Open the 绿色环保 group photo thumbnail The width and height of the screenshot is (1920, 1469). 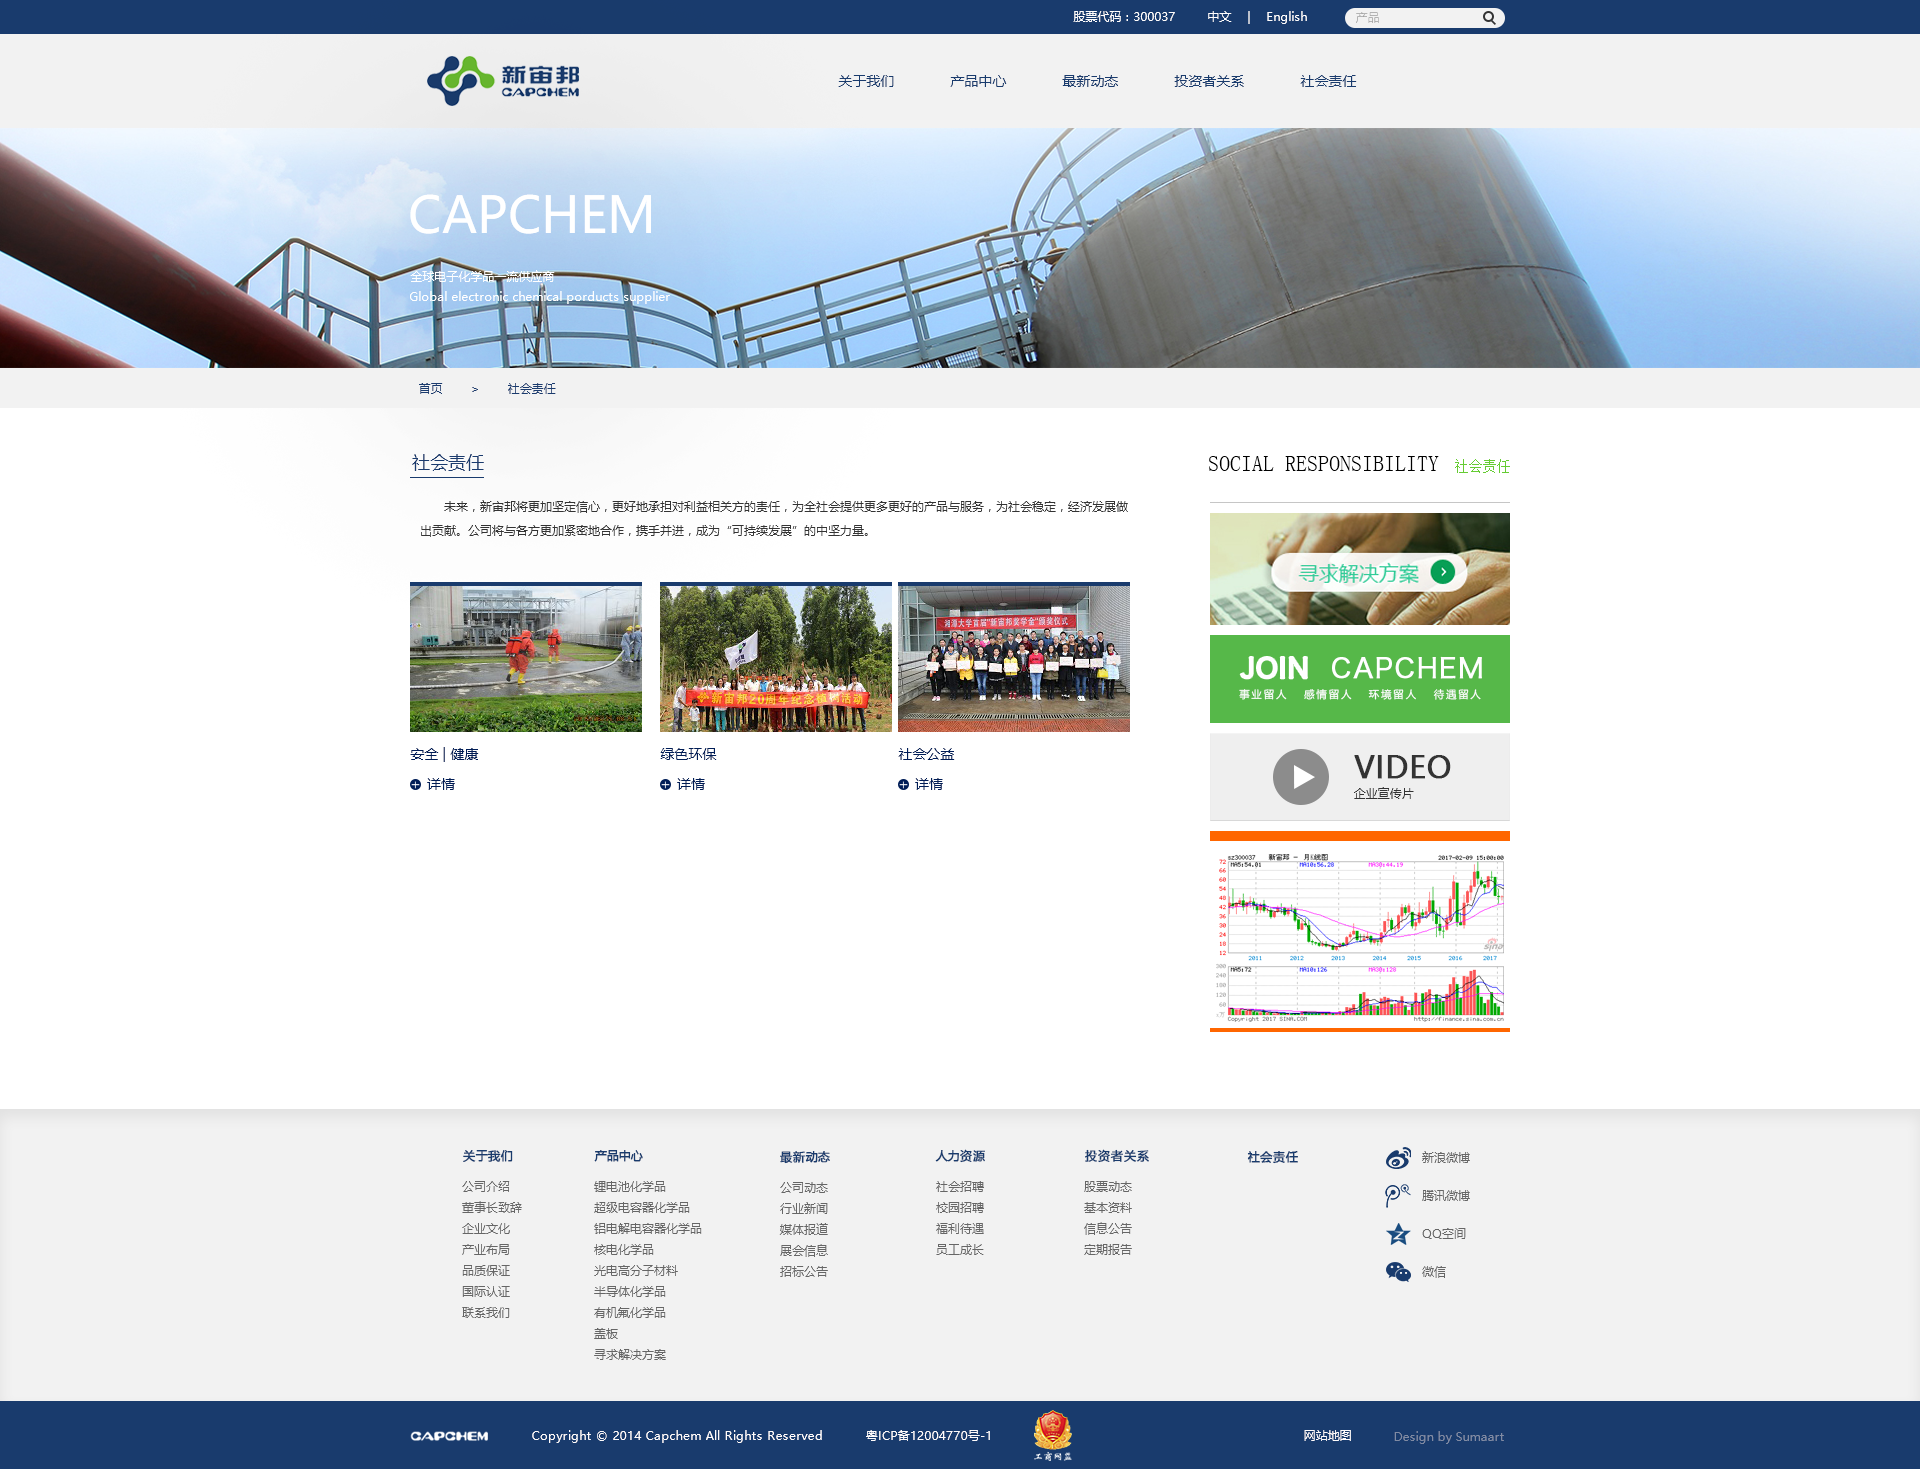coord(776,657)
